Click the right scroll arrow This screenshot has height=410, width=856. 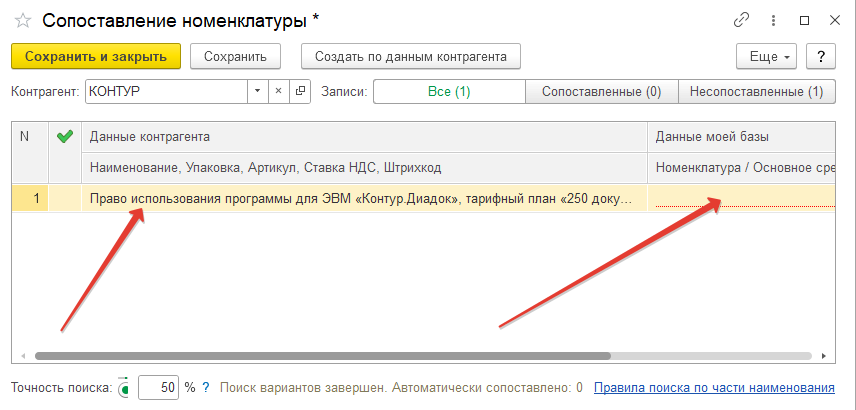tap(824, 356)
